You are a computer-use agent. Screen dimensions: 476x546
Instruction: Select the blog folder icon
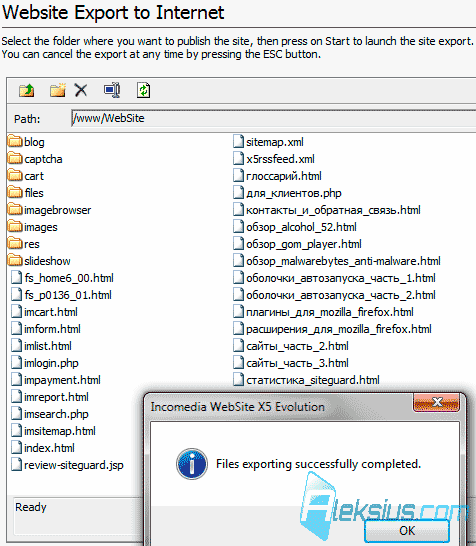[15, 141]
